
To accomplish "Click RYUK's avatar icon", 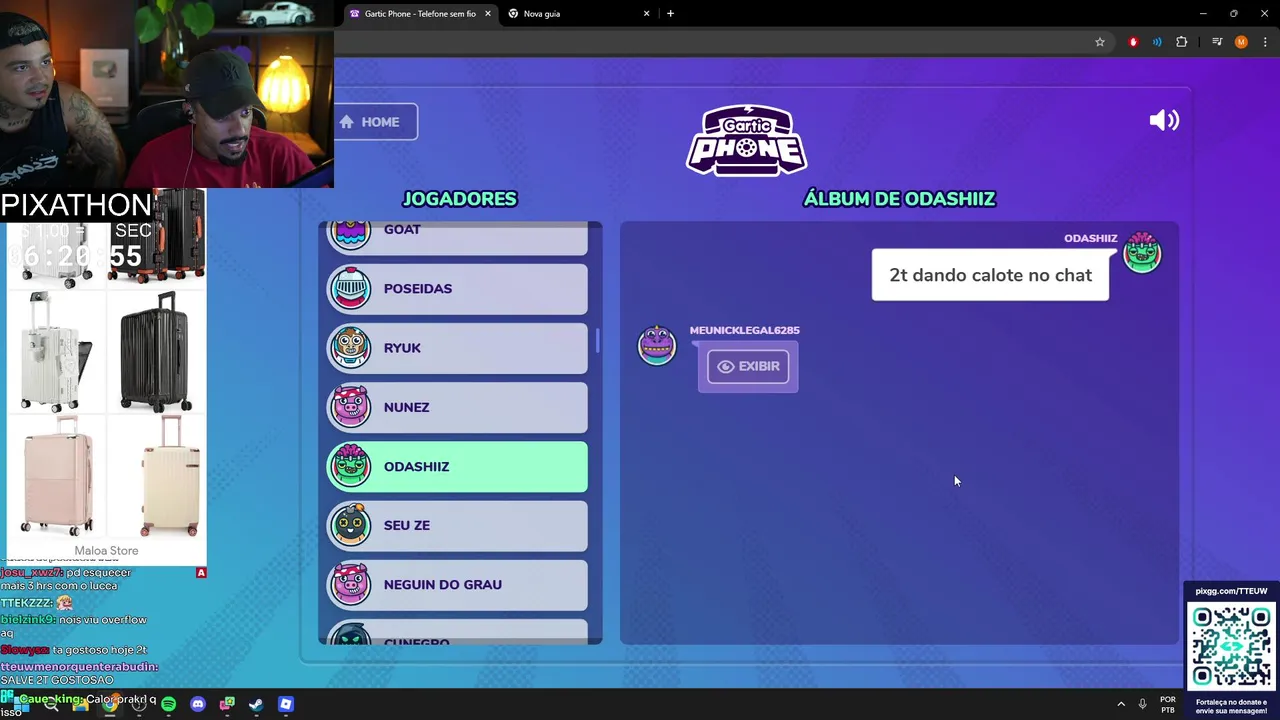I will (x=351, y=348).
